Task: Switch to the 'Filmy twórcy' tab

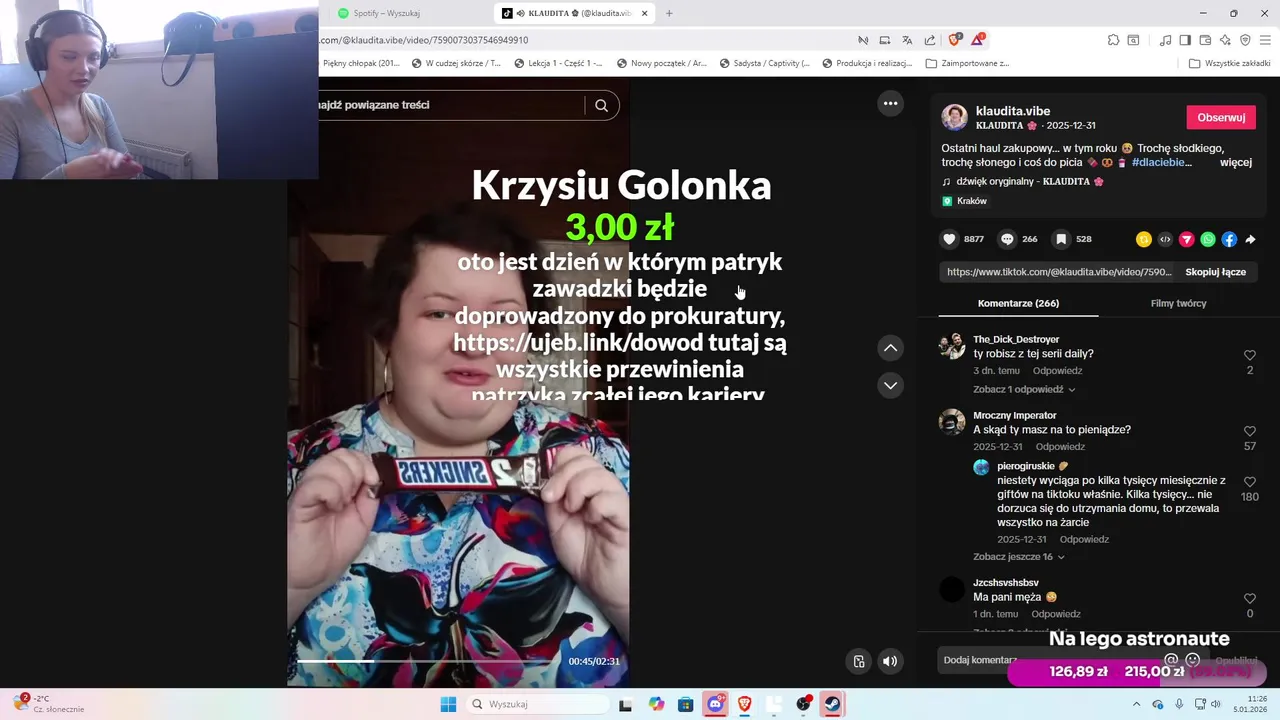Action: 1178,303
